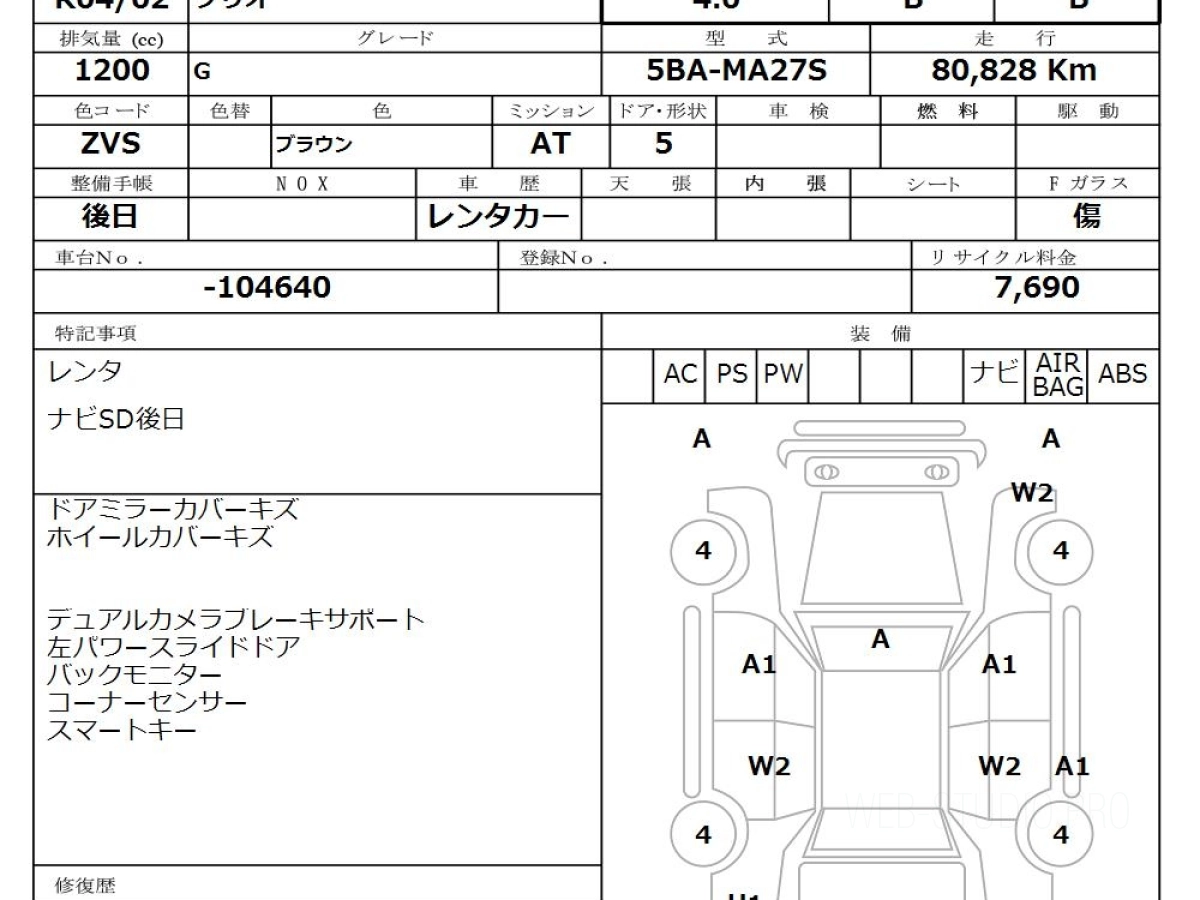The width and height of the screenshot is (1200, 900).
Task: Click the 駆動 header
Action: pos(1088,111)
